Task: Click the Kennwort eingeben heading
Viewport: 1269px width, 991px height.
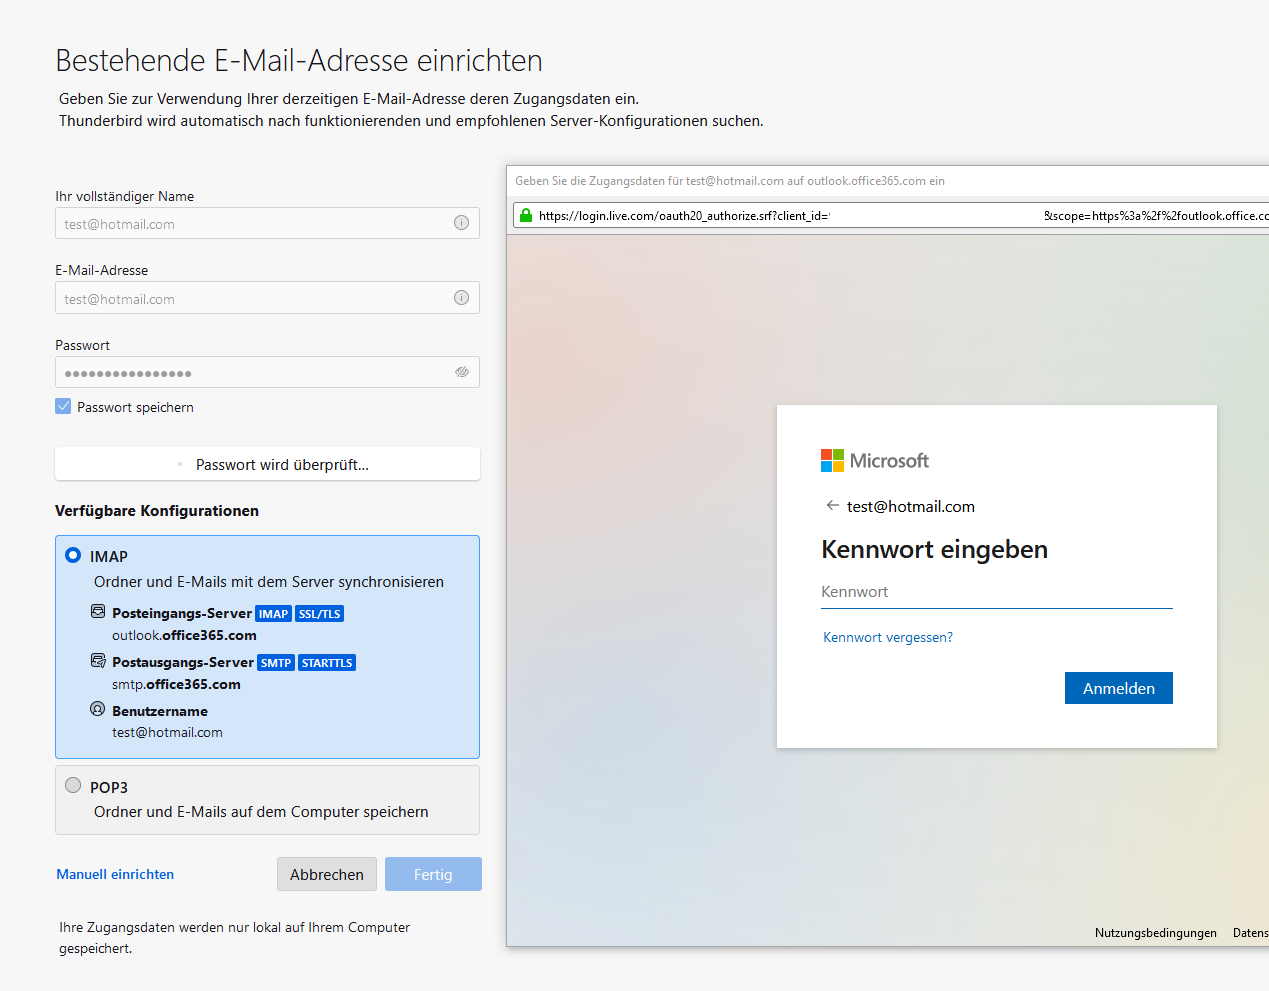Action: (x=934, y=549)
